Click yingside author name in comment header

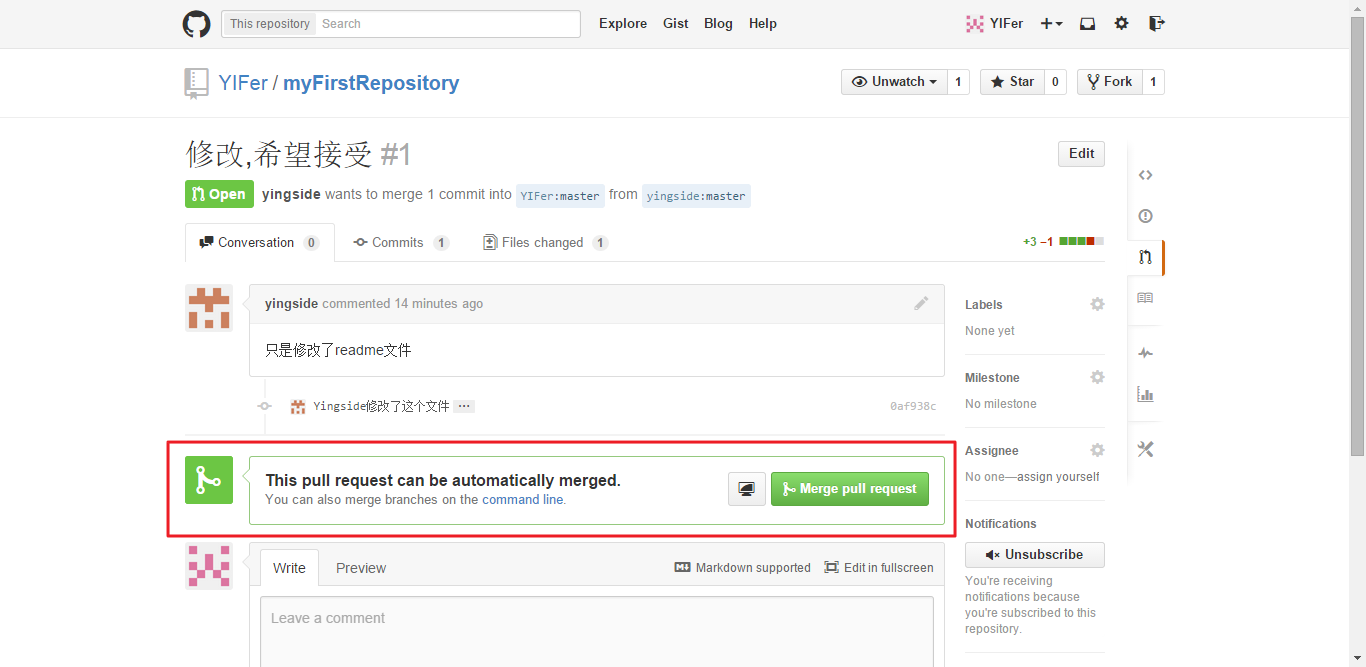291,304
